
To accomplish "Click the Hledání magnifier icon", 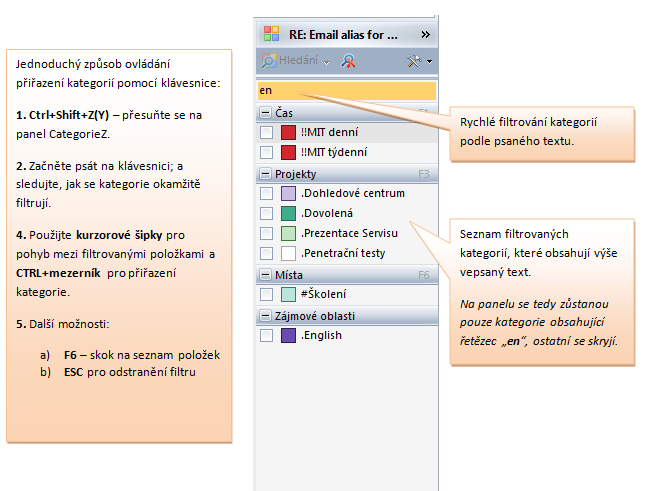I will pyautogui.click(x=269, y=61).
